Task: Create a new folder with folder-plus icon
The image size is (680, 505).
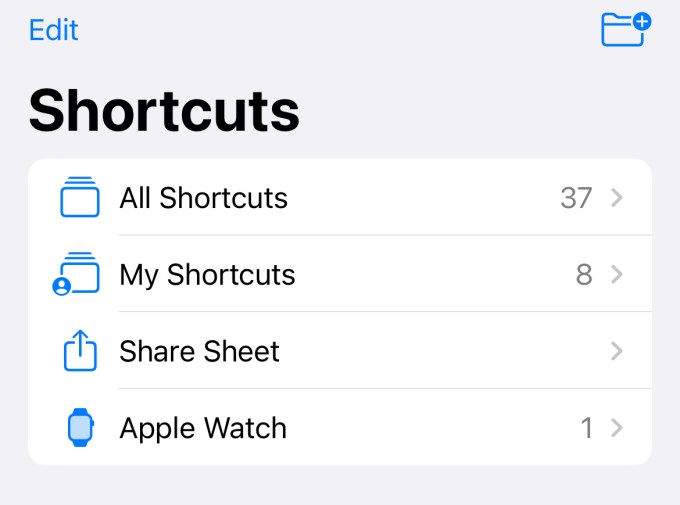Action: coord(626,29)
